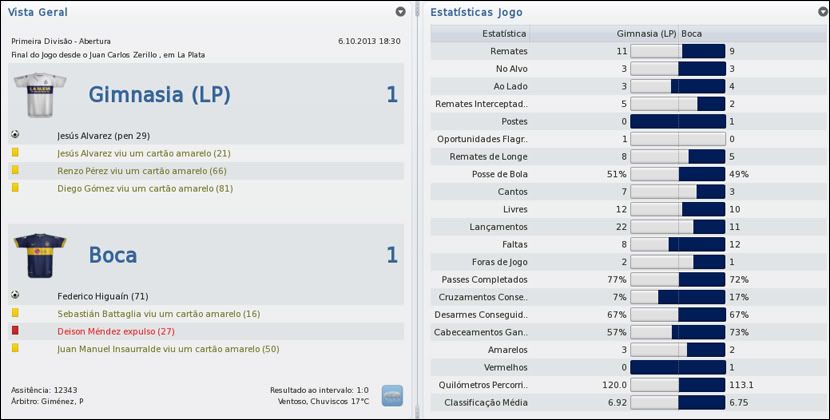Click the red card icon for Deison Méndez
Image resolution: width=830 pixels, height=420 pixels.
pyautogui.click(x=15, y=330)
